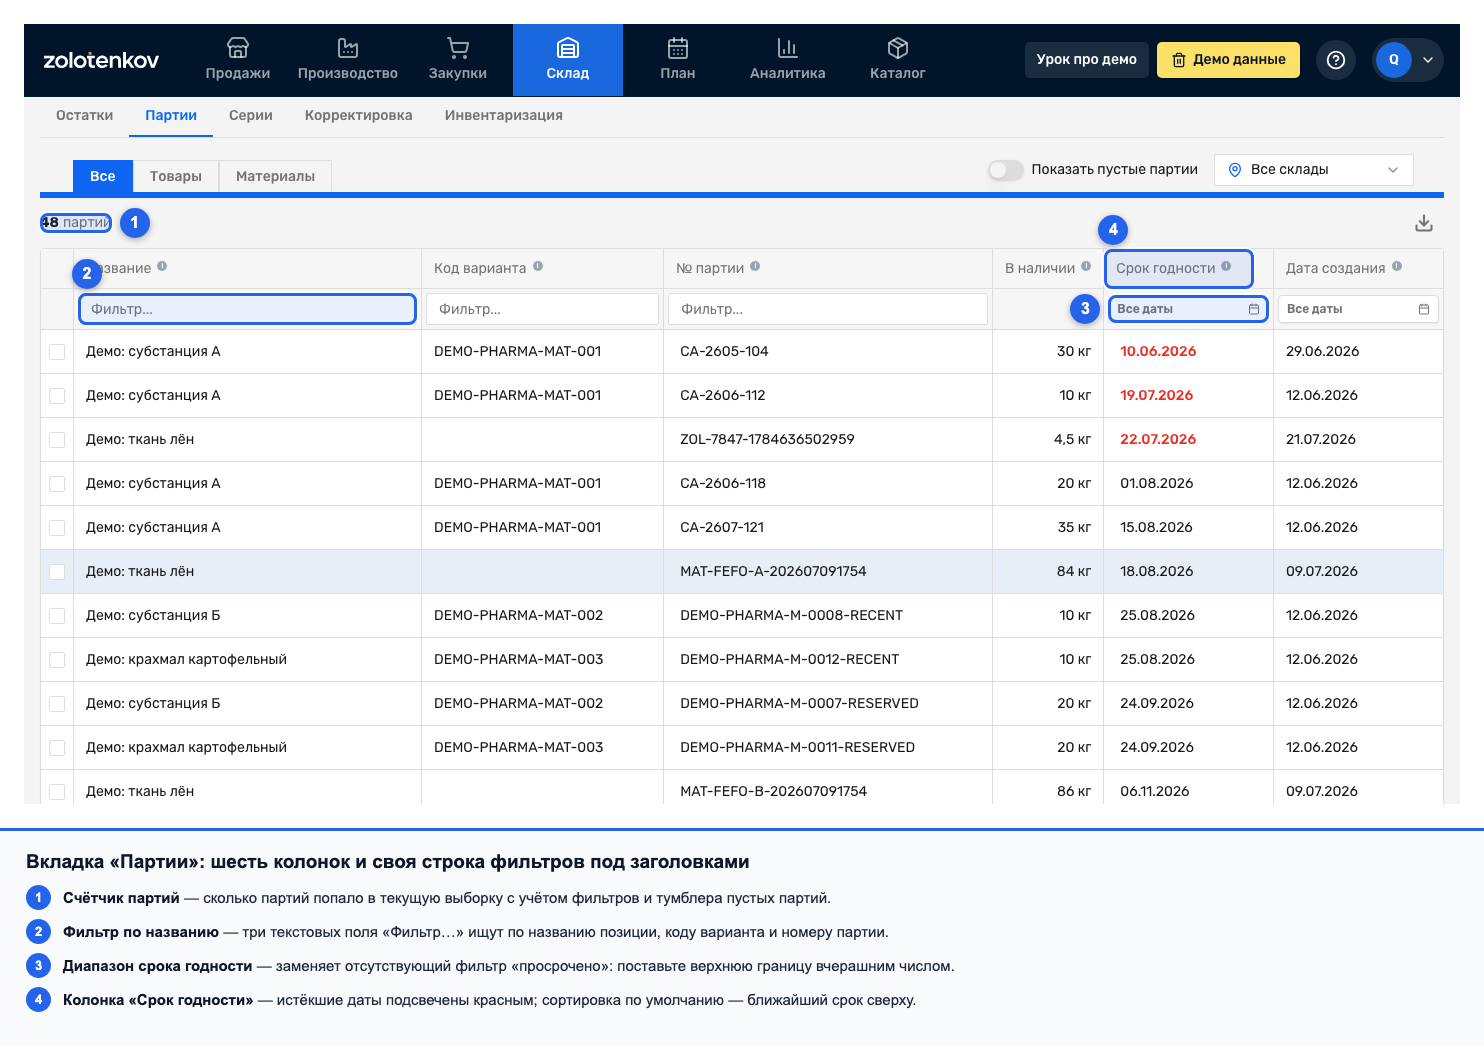
Task: Click the zolotenkov logo
Action: click(x=101, y=60)
